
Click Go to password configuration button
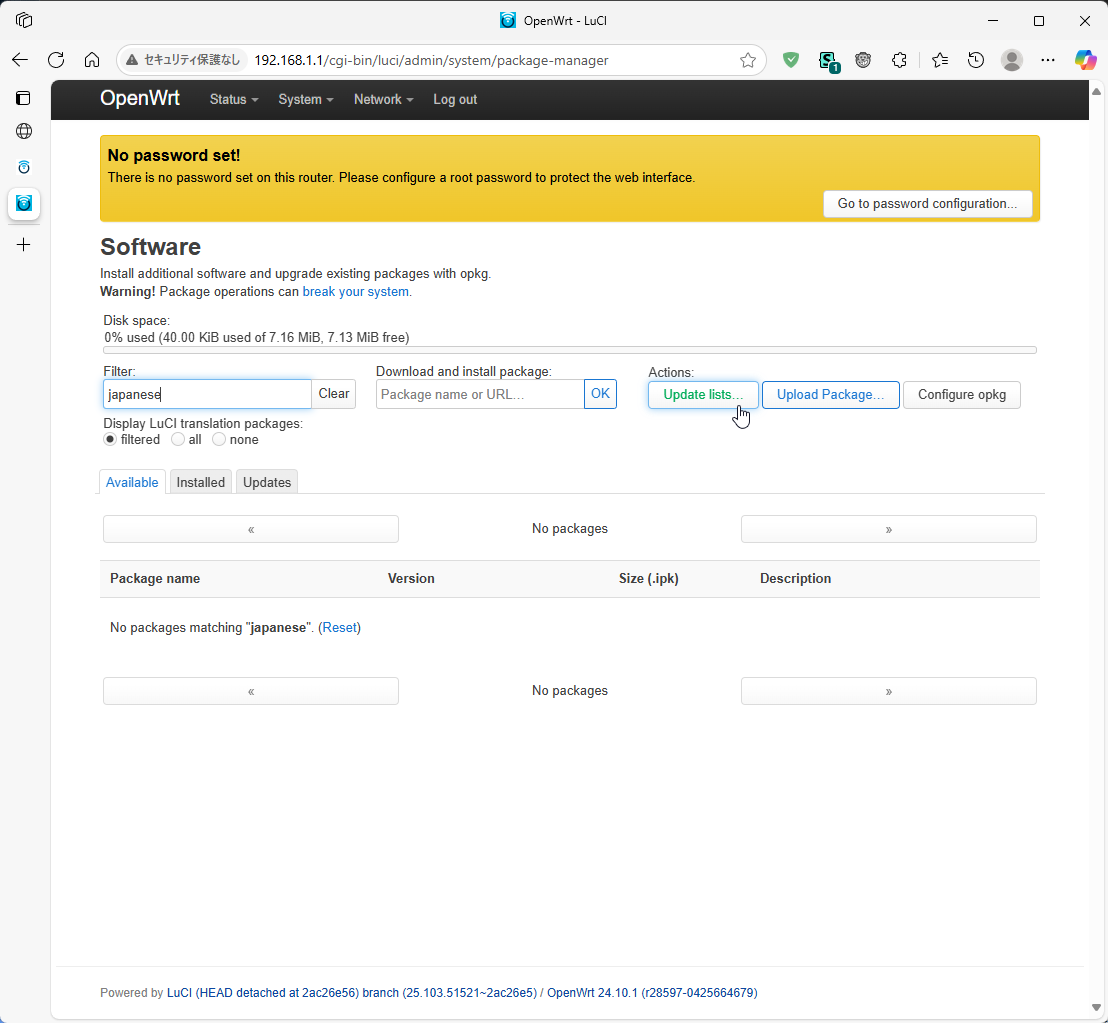click(x=927, y=203)
